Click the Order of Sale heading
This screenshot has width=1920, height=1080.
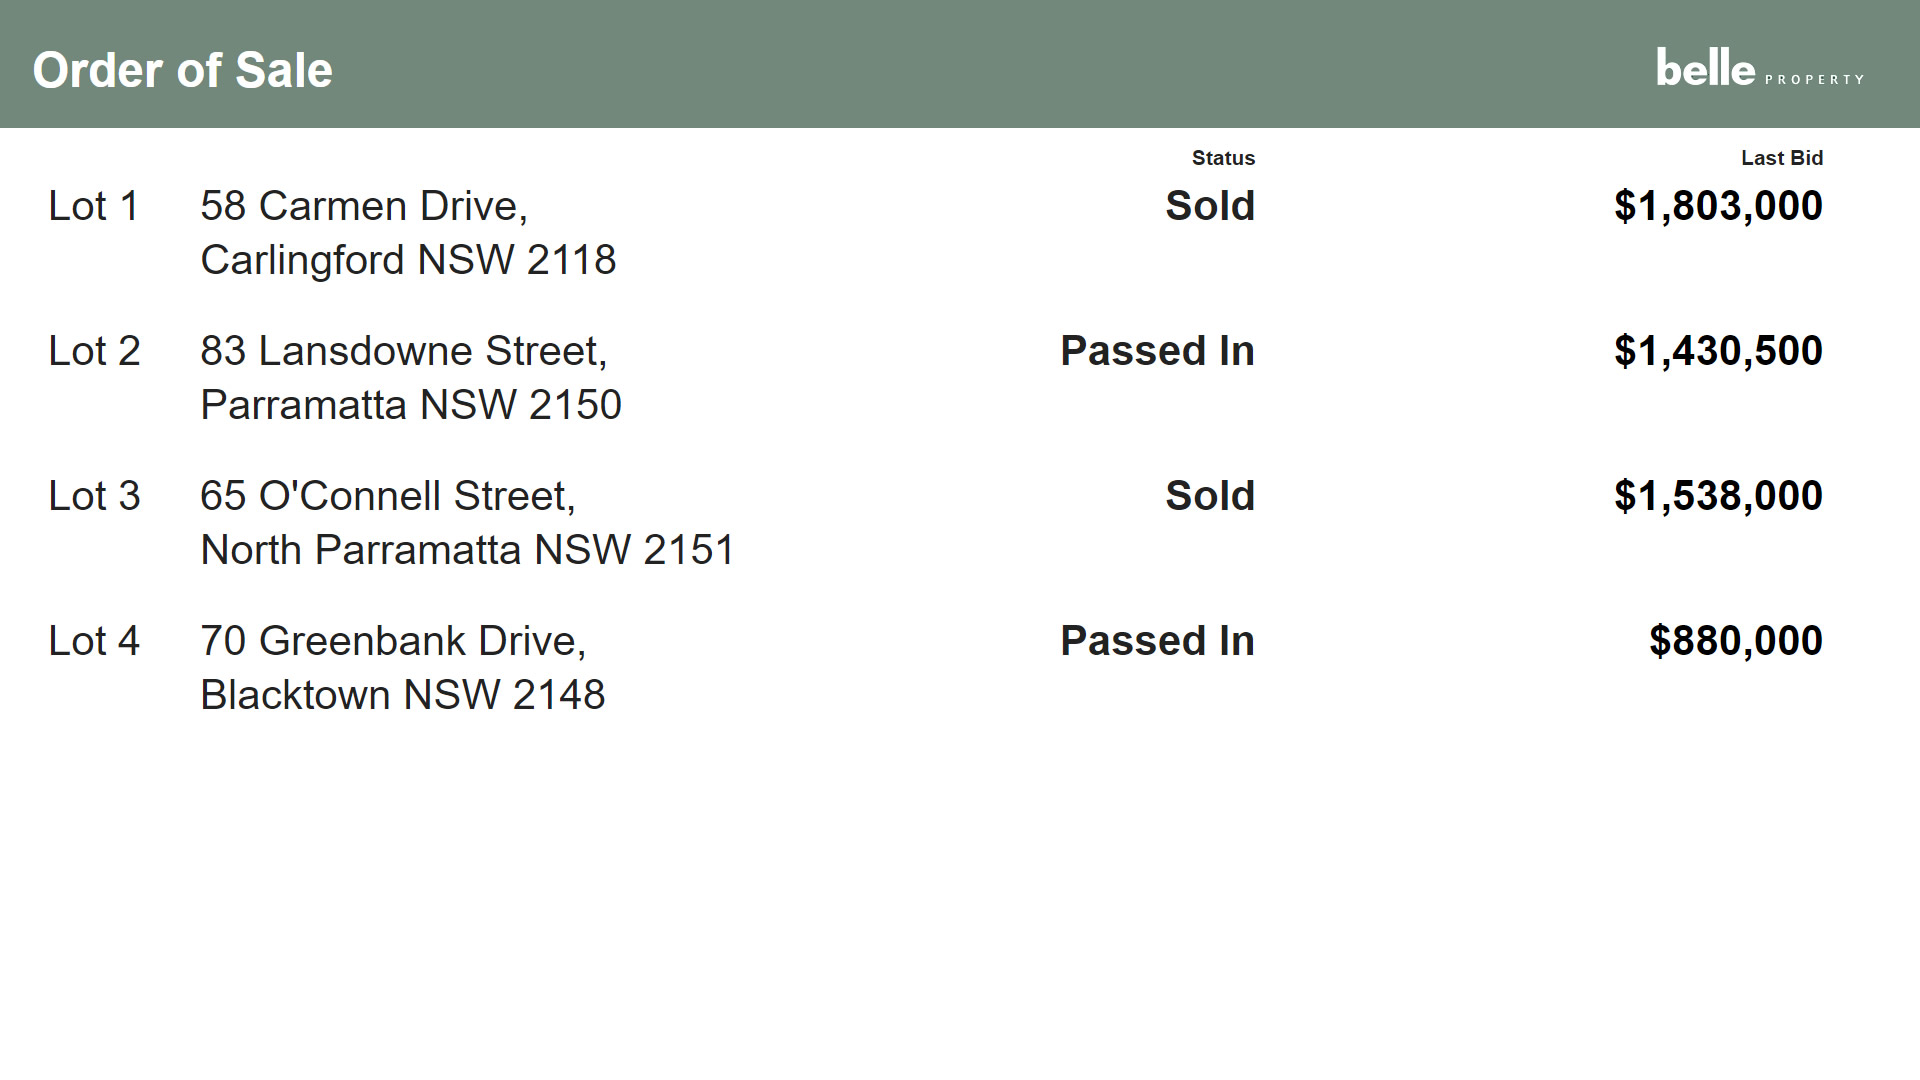click(x=182, y=70)
